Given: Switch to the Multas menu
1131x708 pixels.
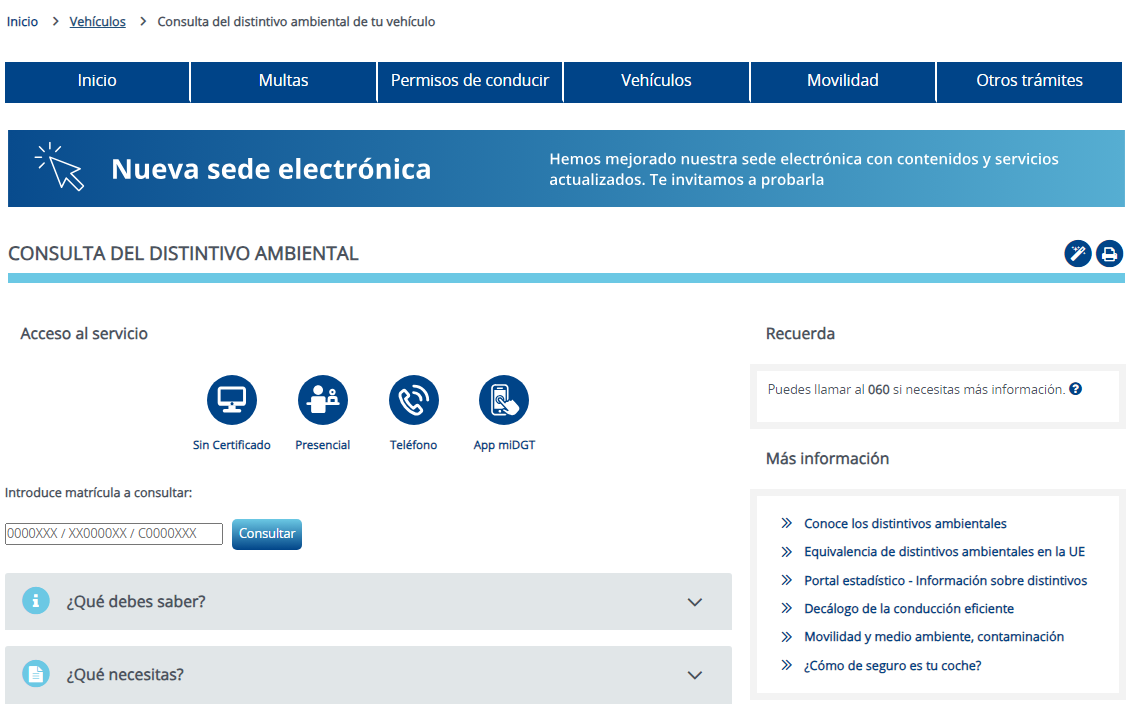Looking at the screenshot, I should 283,82.
